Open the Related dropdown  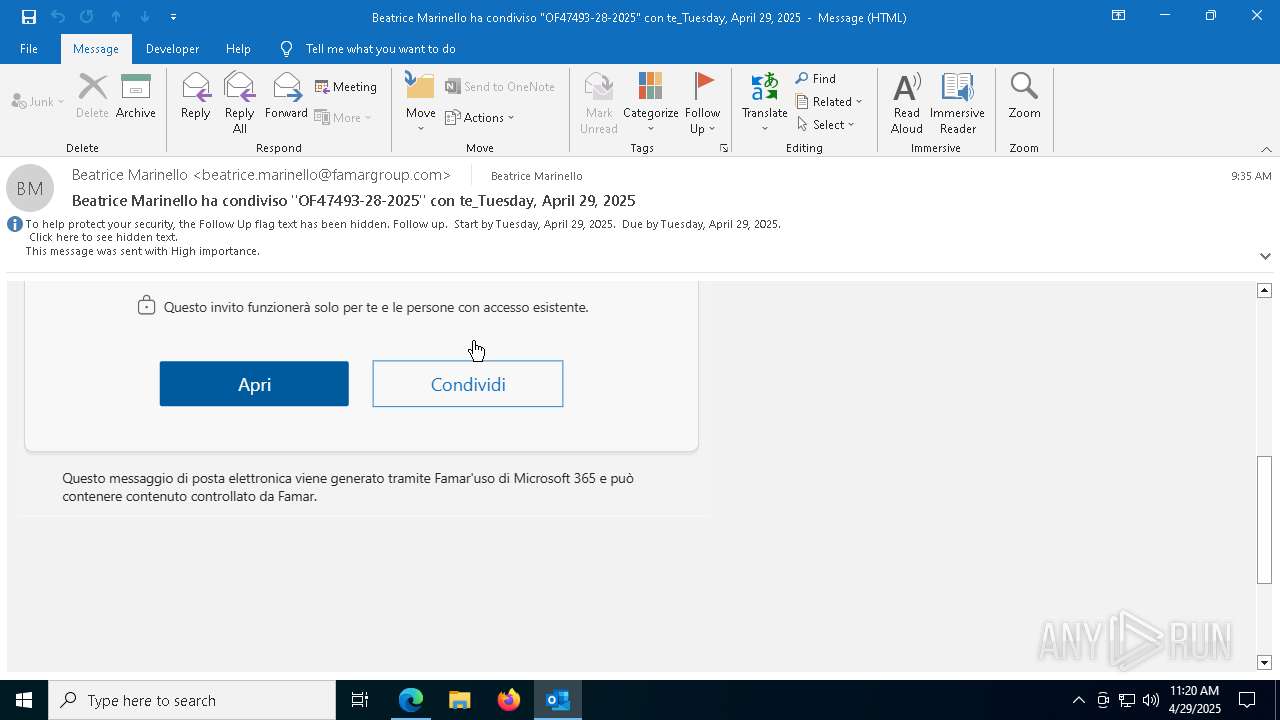click(829, 102)
